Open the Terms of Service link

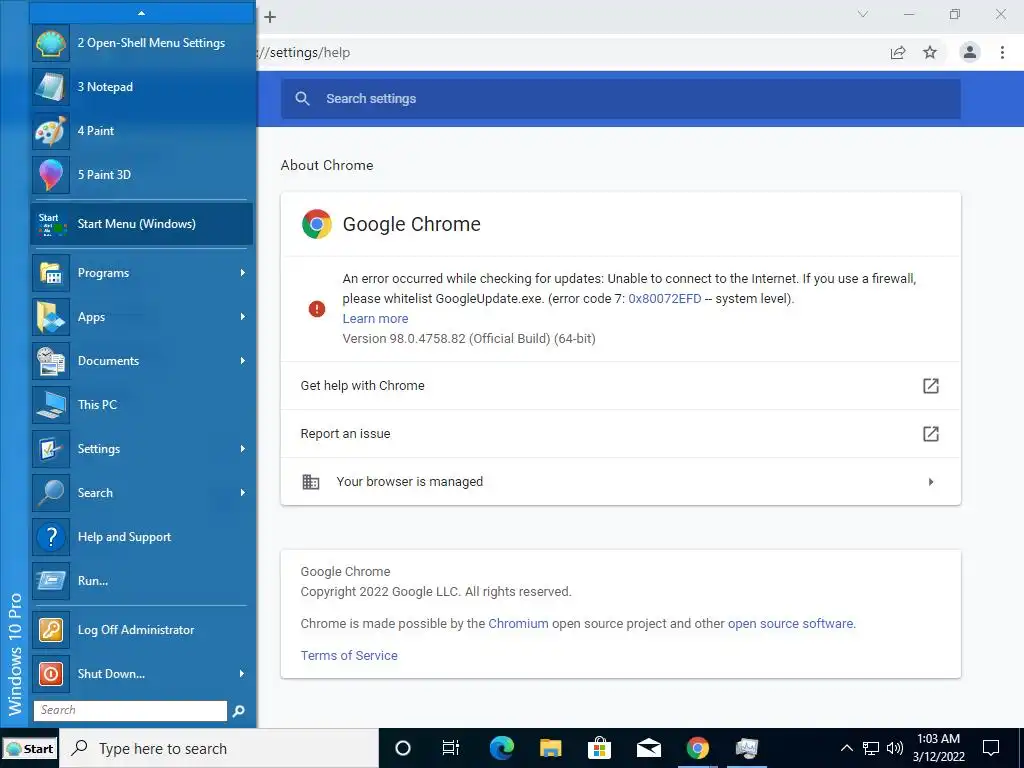349,656
